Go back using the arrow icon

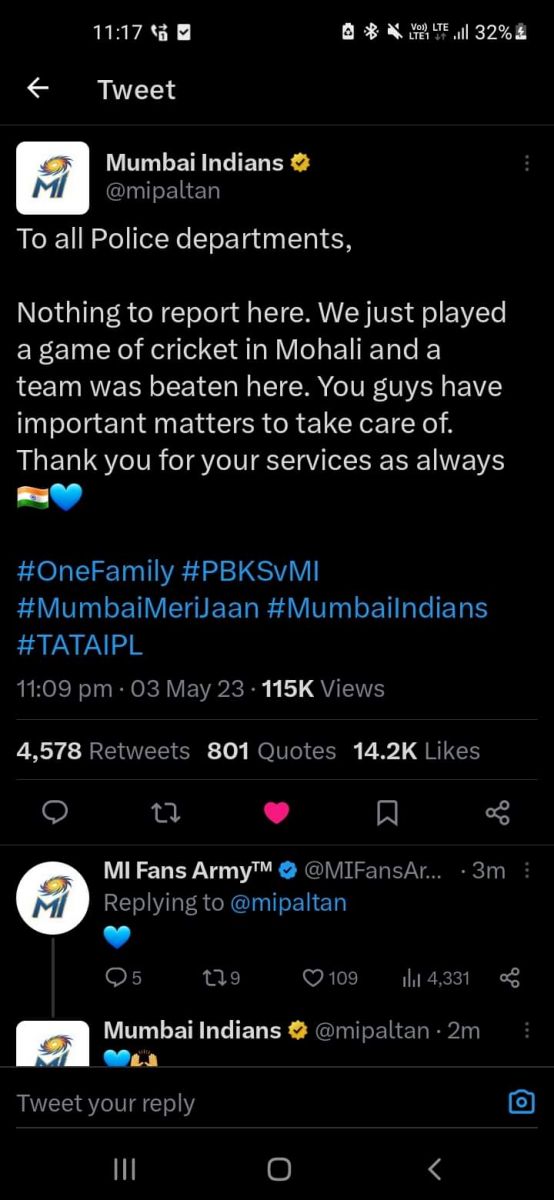(38, 89)
